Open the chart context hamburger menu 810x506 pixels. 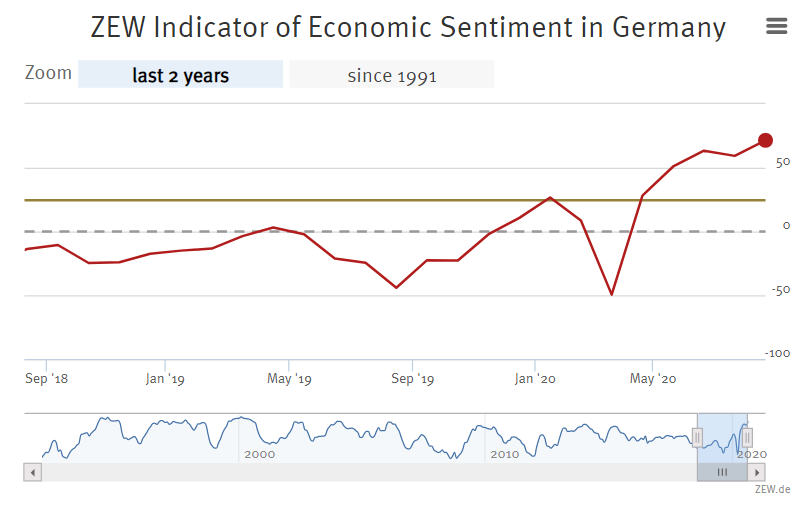[x=777, y=27]
